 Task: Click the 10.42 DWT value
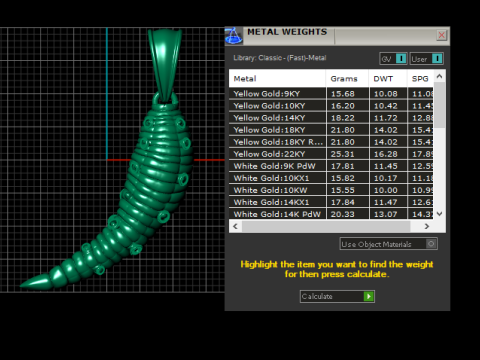pyautogui.click(x=386, y=106)
